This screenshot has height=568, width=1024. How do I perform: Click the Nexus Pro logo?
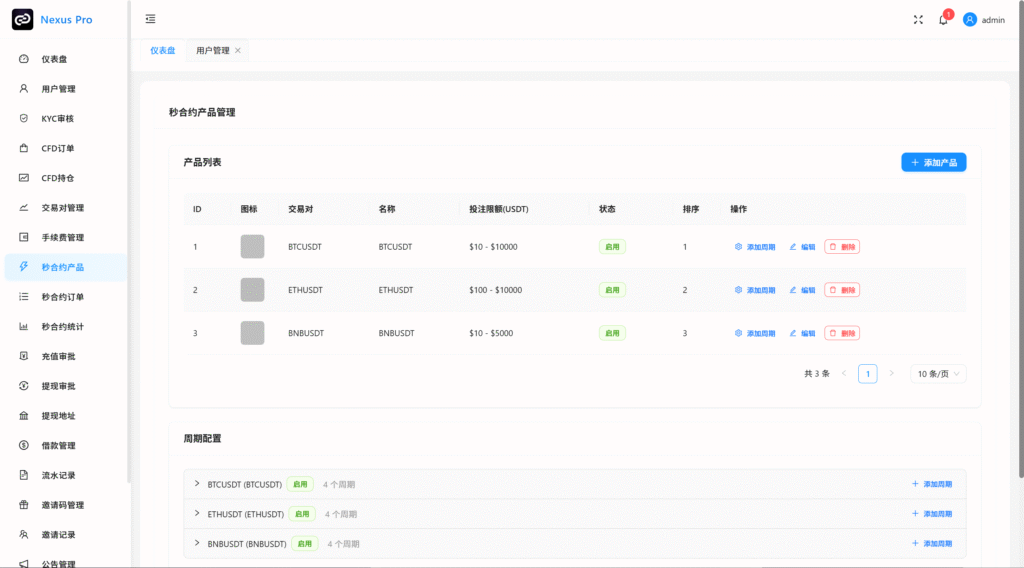(x=22, y=19)
